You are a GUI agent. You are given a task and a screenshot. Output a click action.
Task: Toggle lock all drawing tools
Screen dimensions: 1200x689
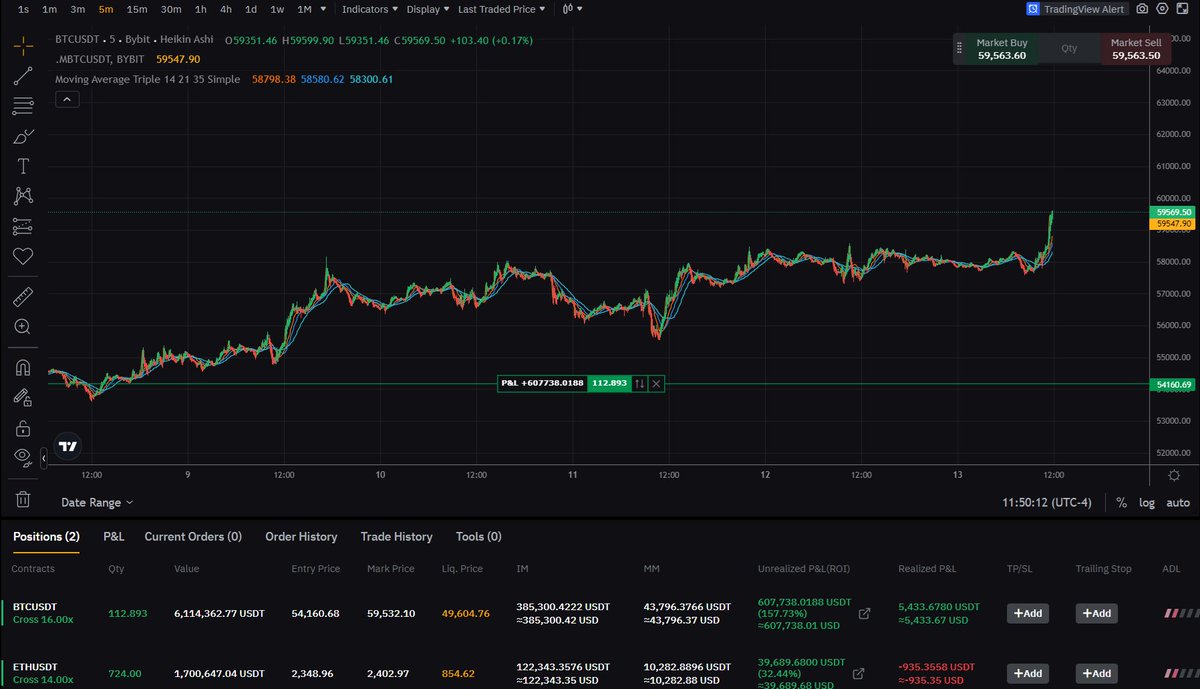(23, 428)
